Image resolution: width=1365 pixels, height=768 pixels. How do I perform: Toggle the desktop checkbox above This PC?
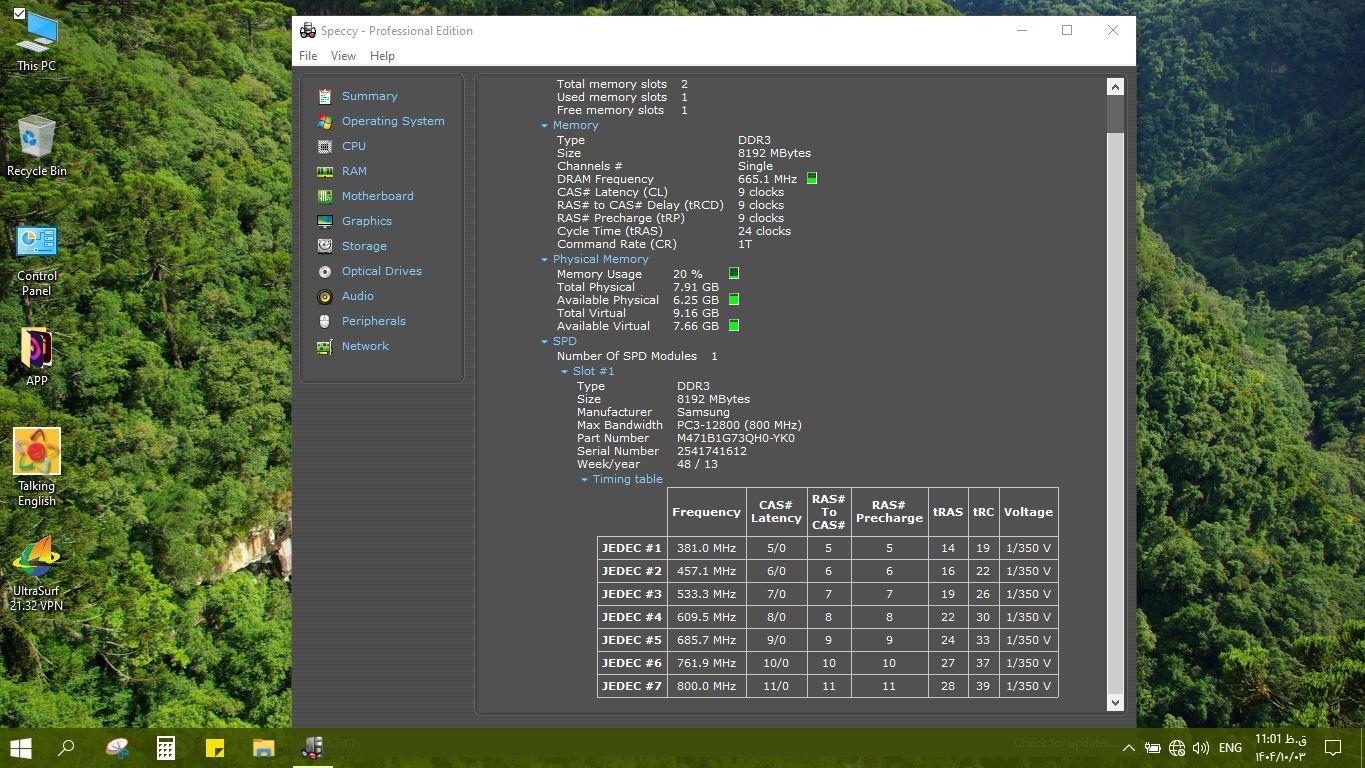19,13
